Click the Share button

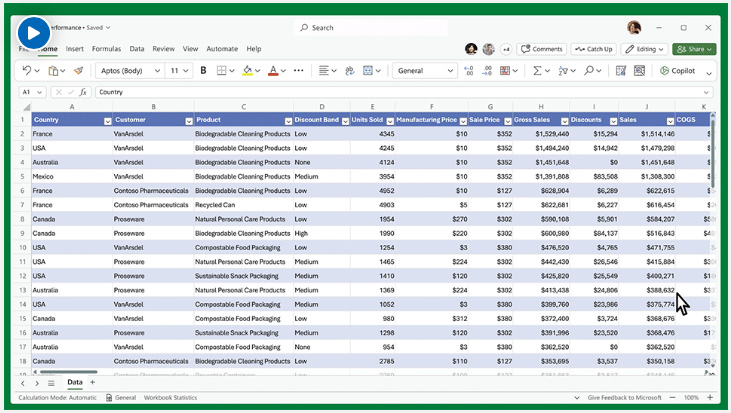click(695, 49)
